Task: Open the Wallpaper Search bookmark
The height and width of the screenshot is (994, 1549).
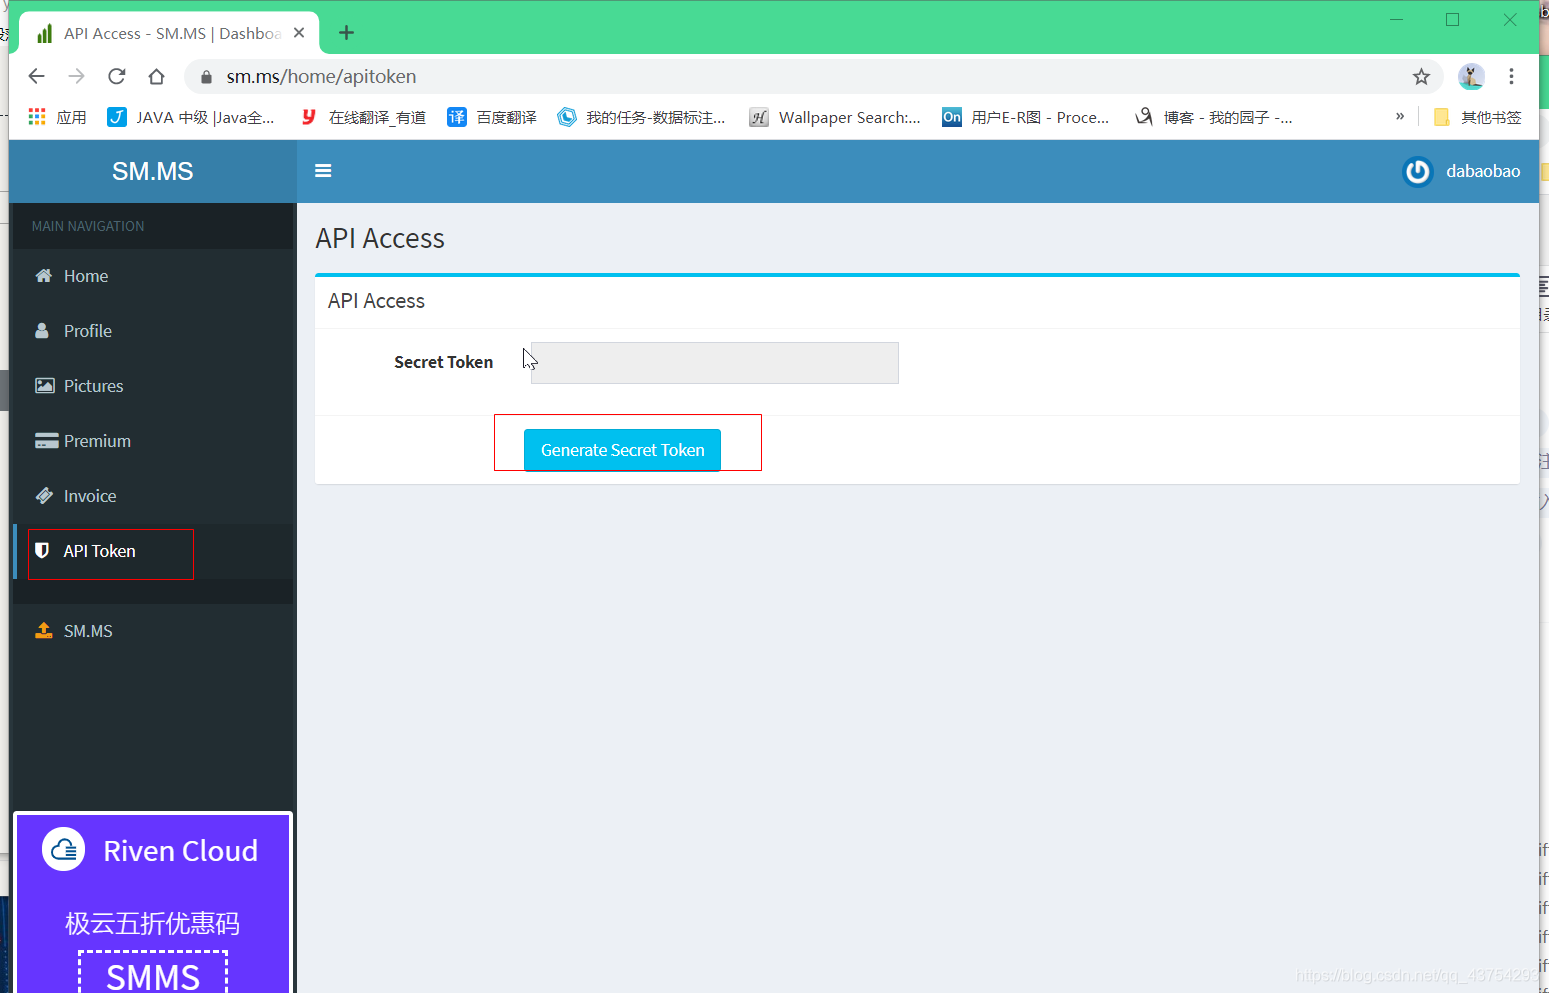Action: point(835,117)
